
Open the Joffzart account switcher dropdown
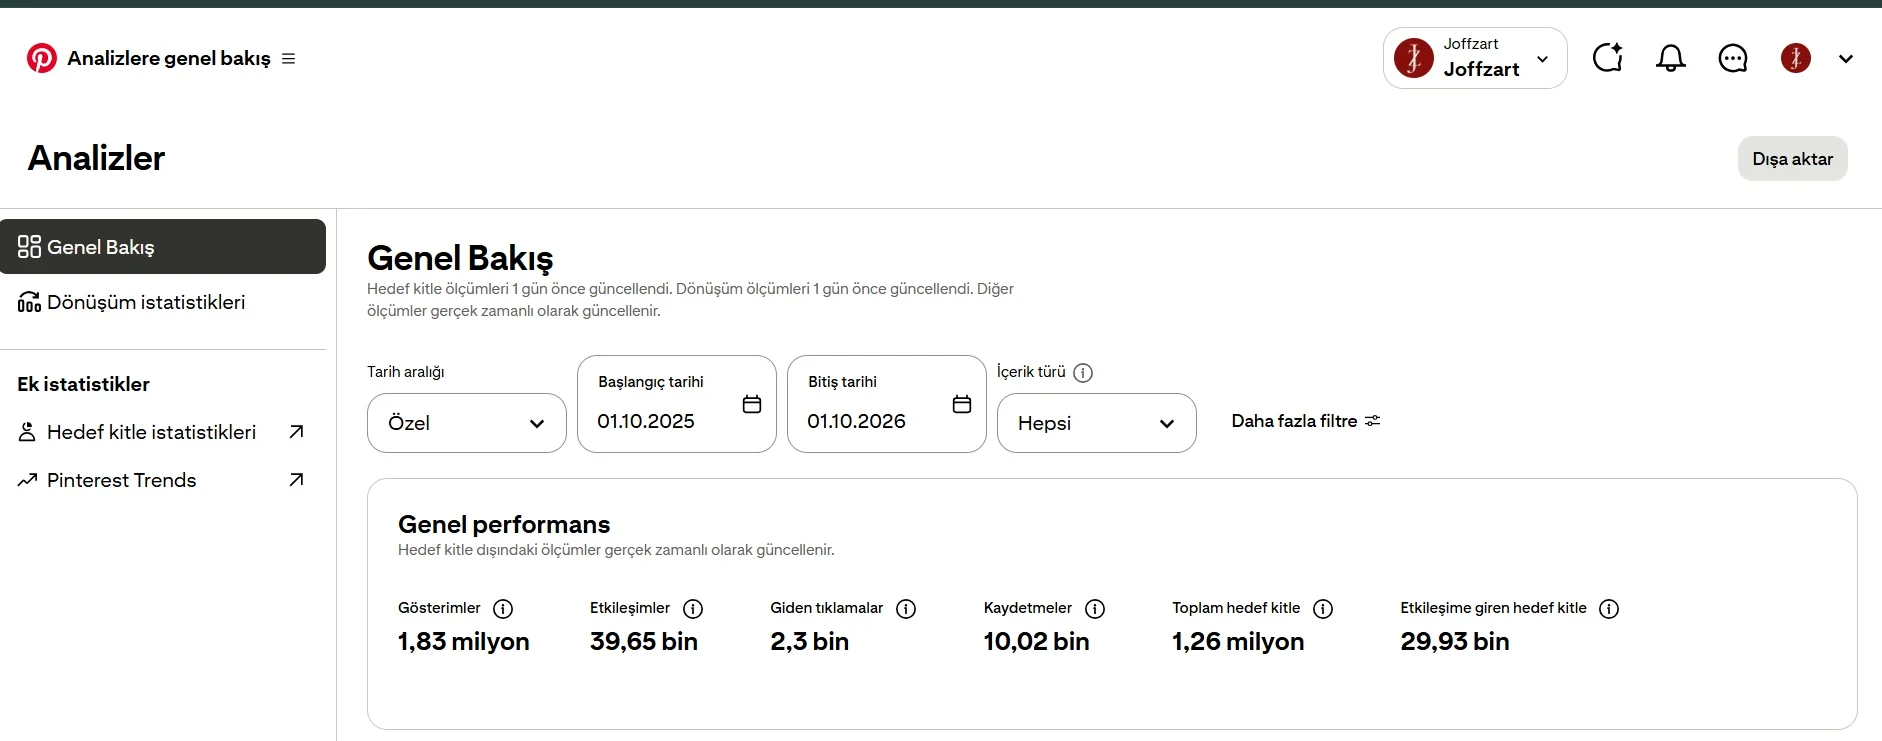(x=1475, y=58)
